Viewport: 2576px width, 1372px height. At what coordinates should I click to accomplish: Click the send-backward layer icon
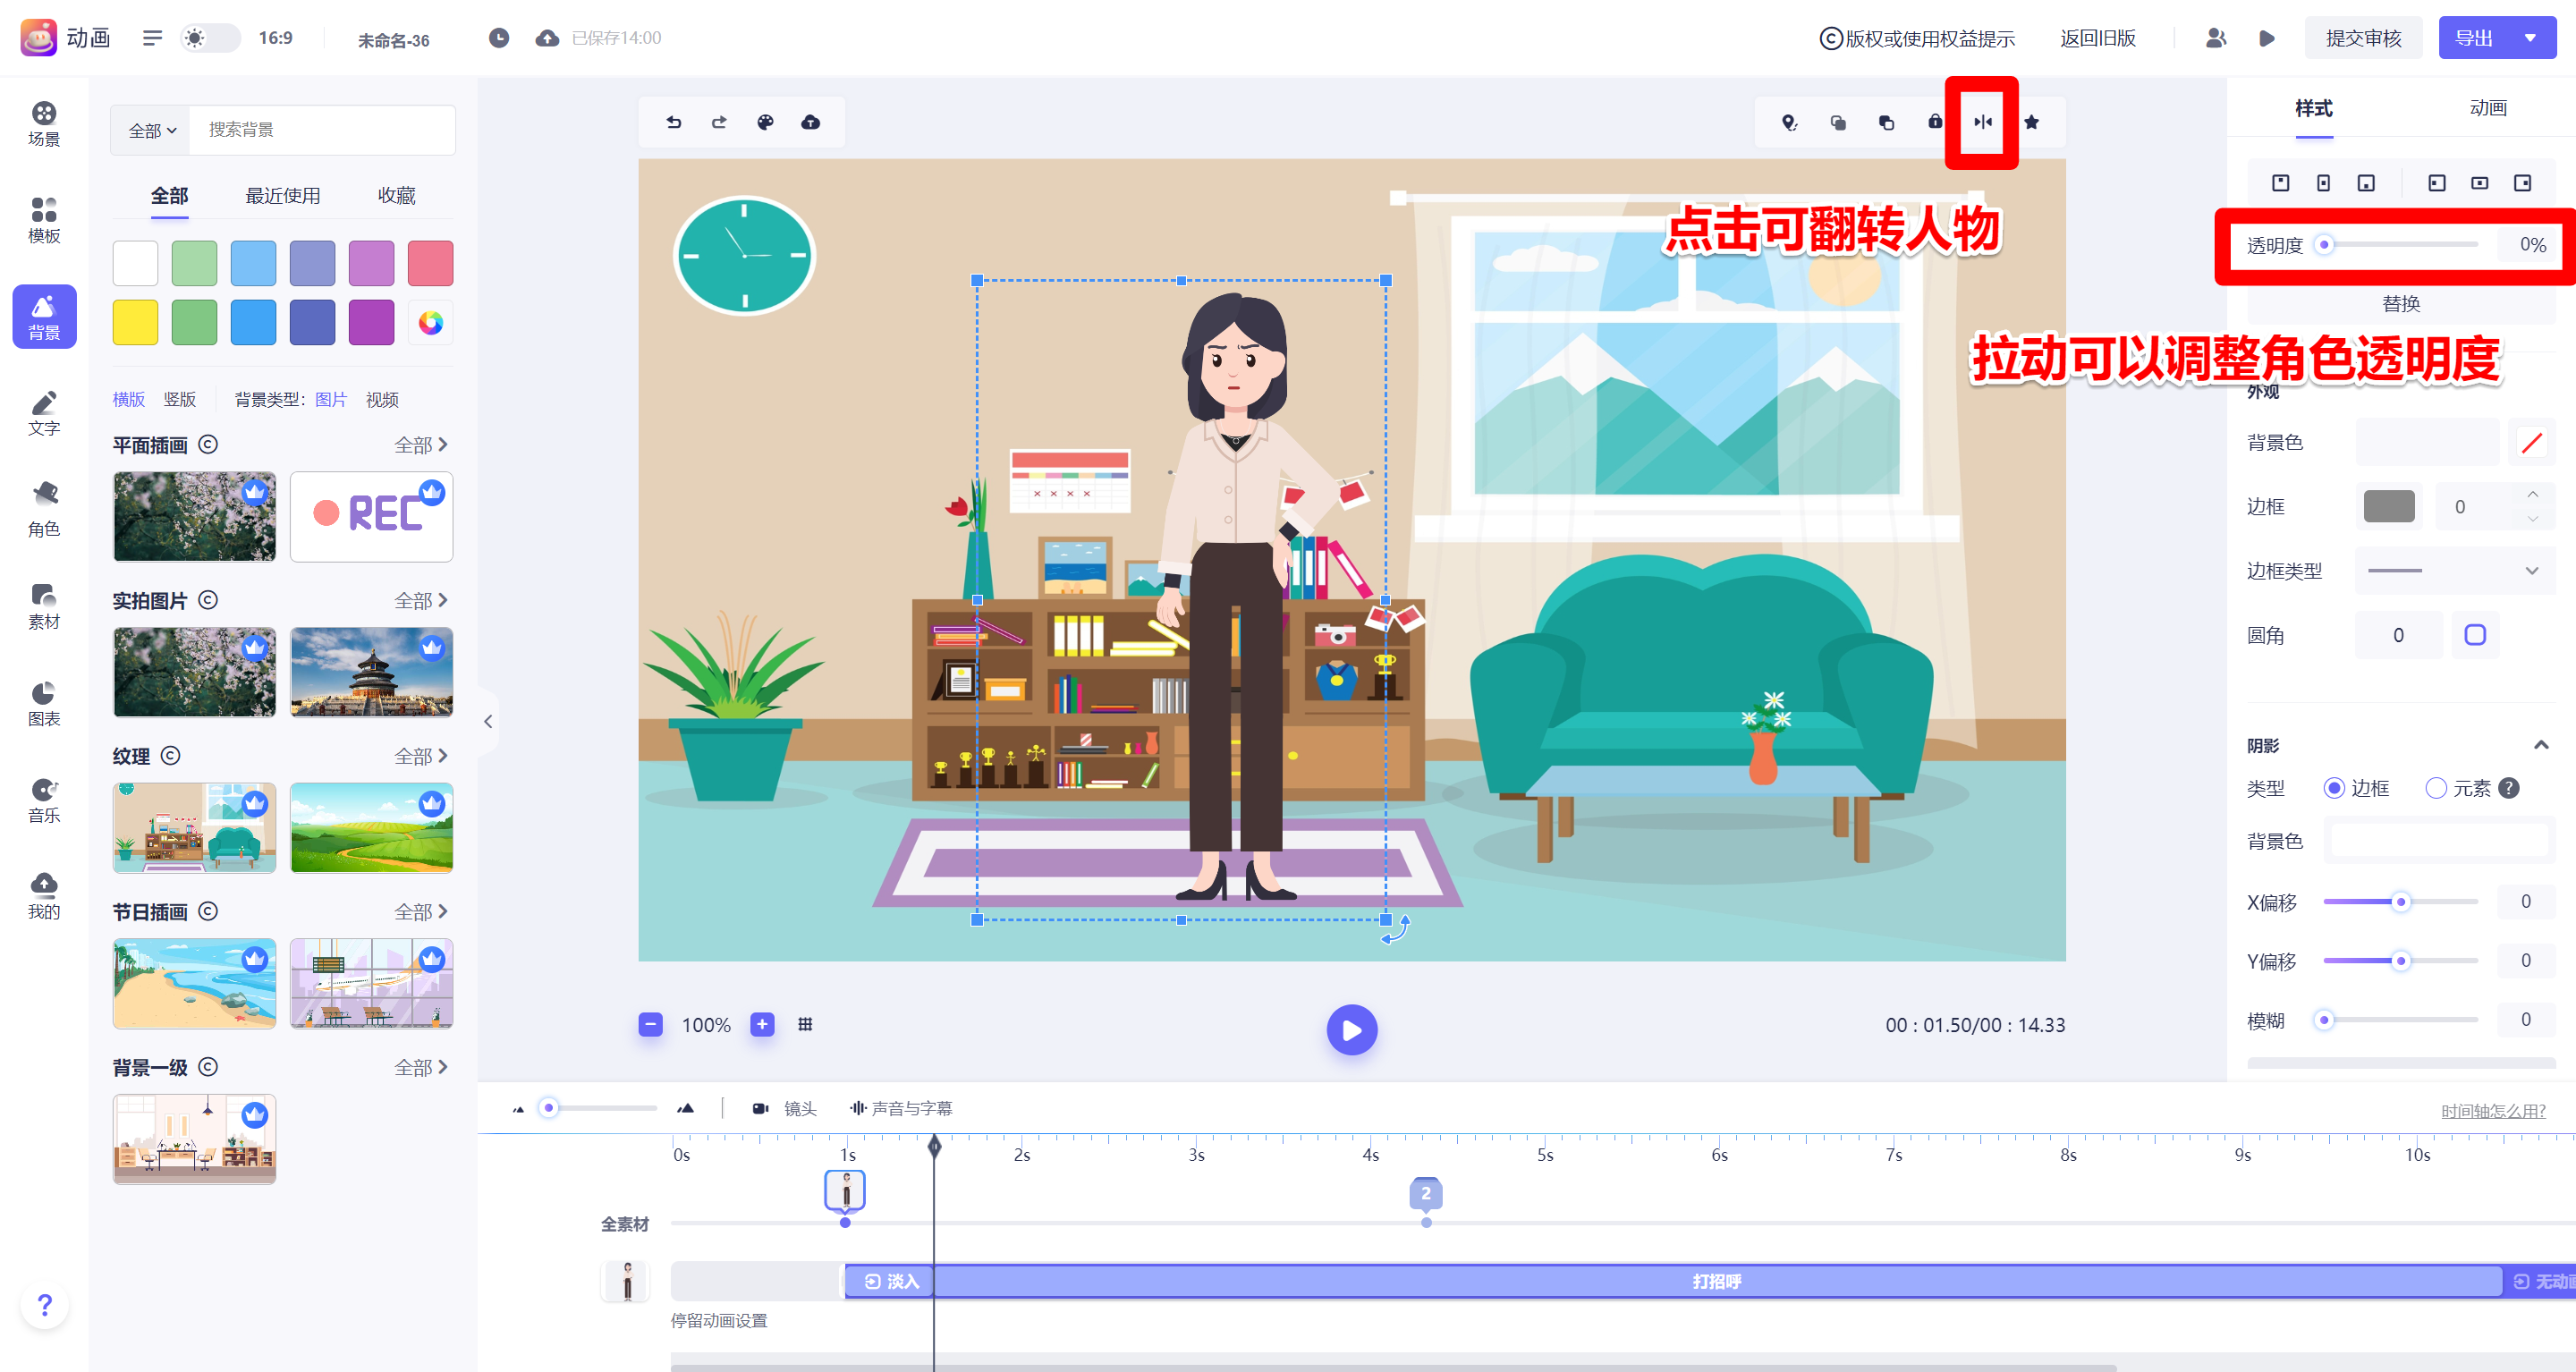pos(1886,123)
